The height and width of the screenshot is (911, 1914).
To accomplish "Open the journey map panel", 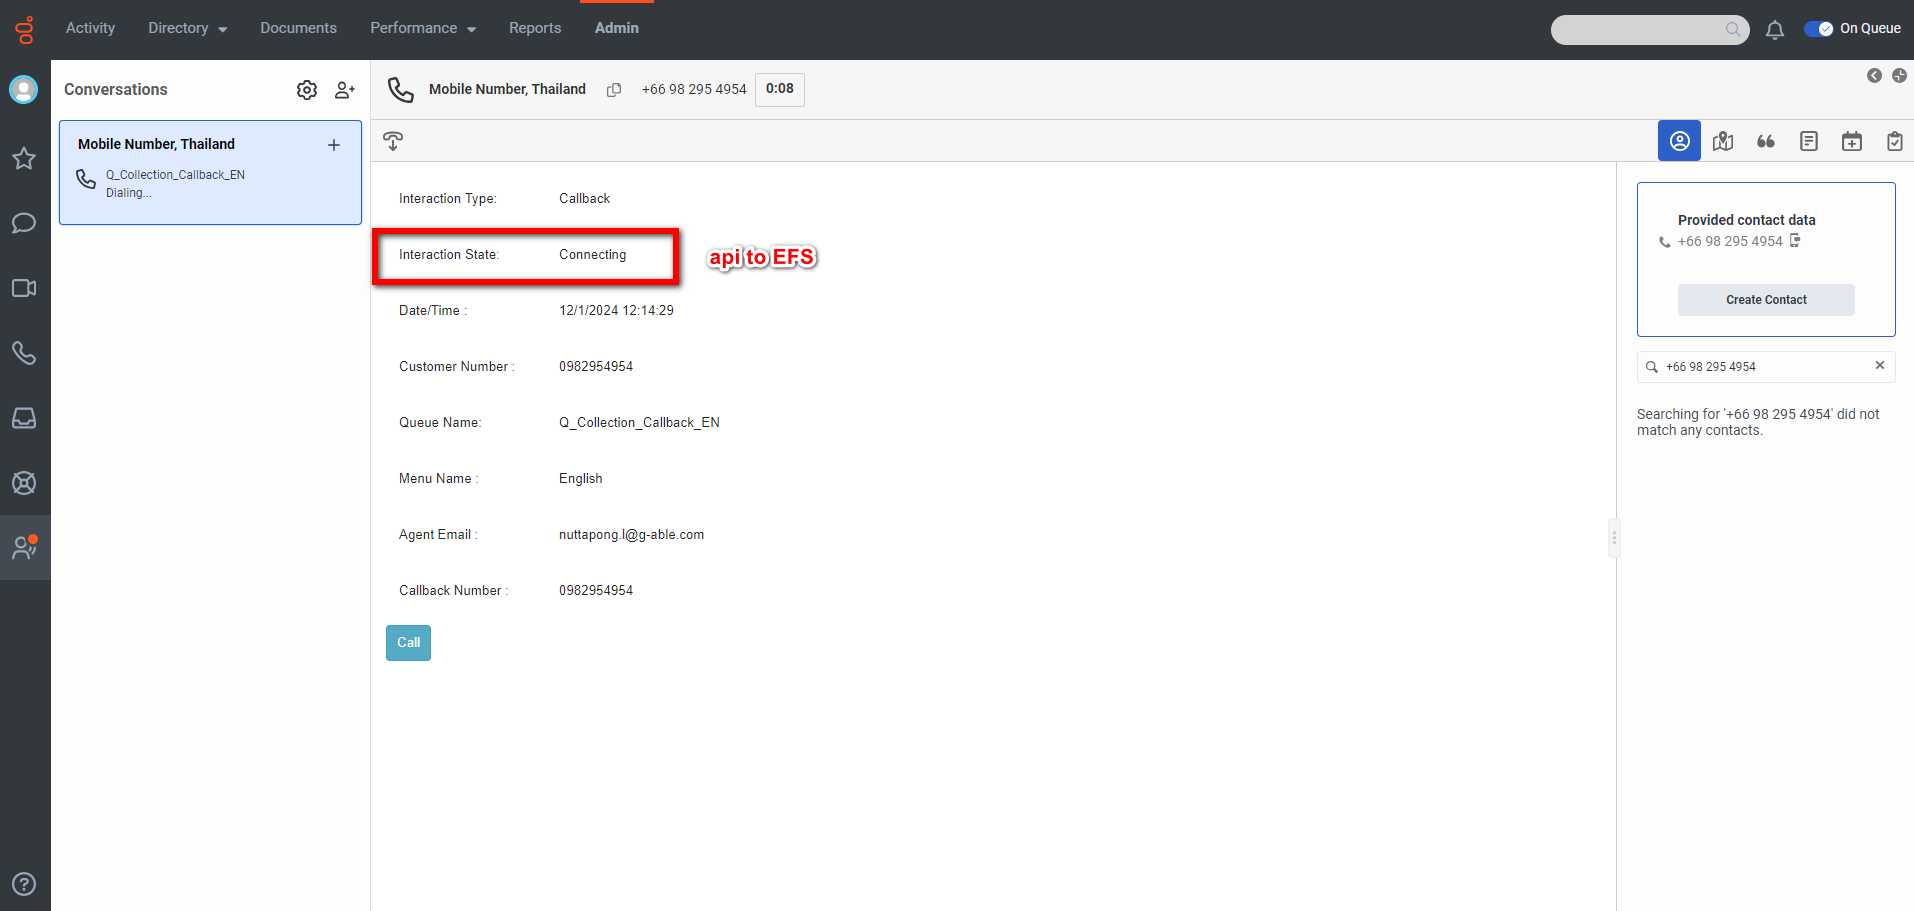I will [x=1722, y=140].
